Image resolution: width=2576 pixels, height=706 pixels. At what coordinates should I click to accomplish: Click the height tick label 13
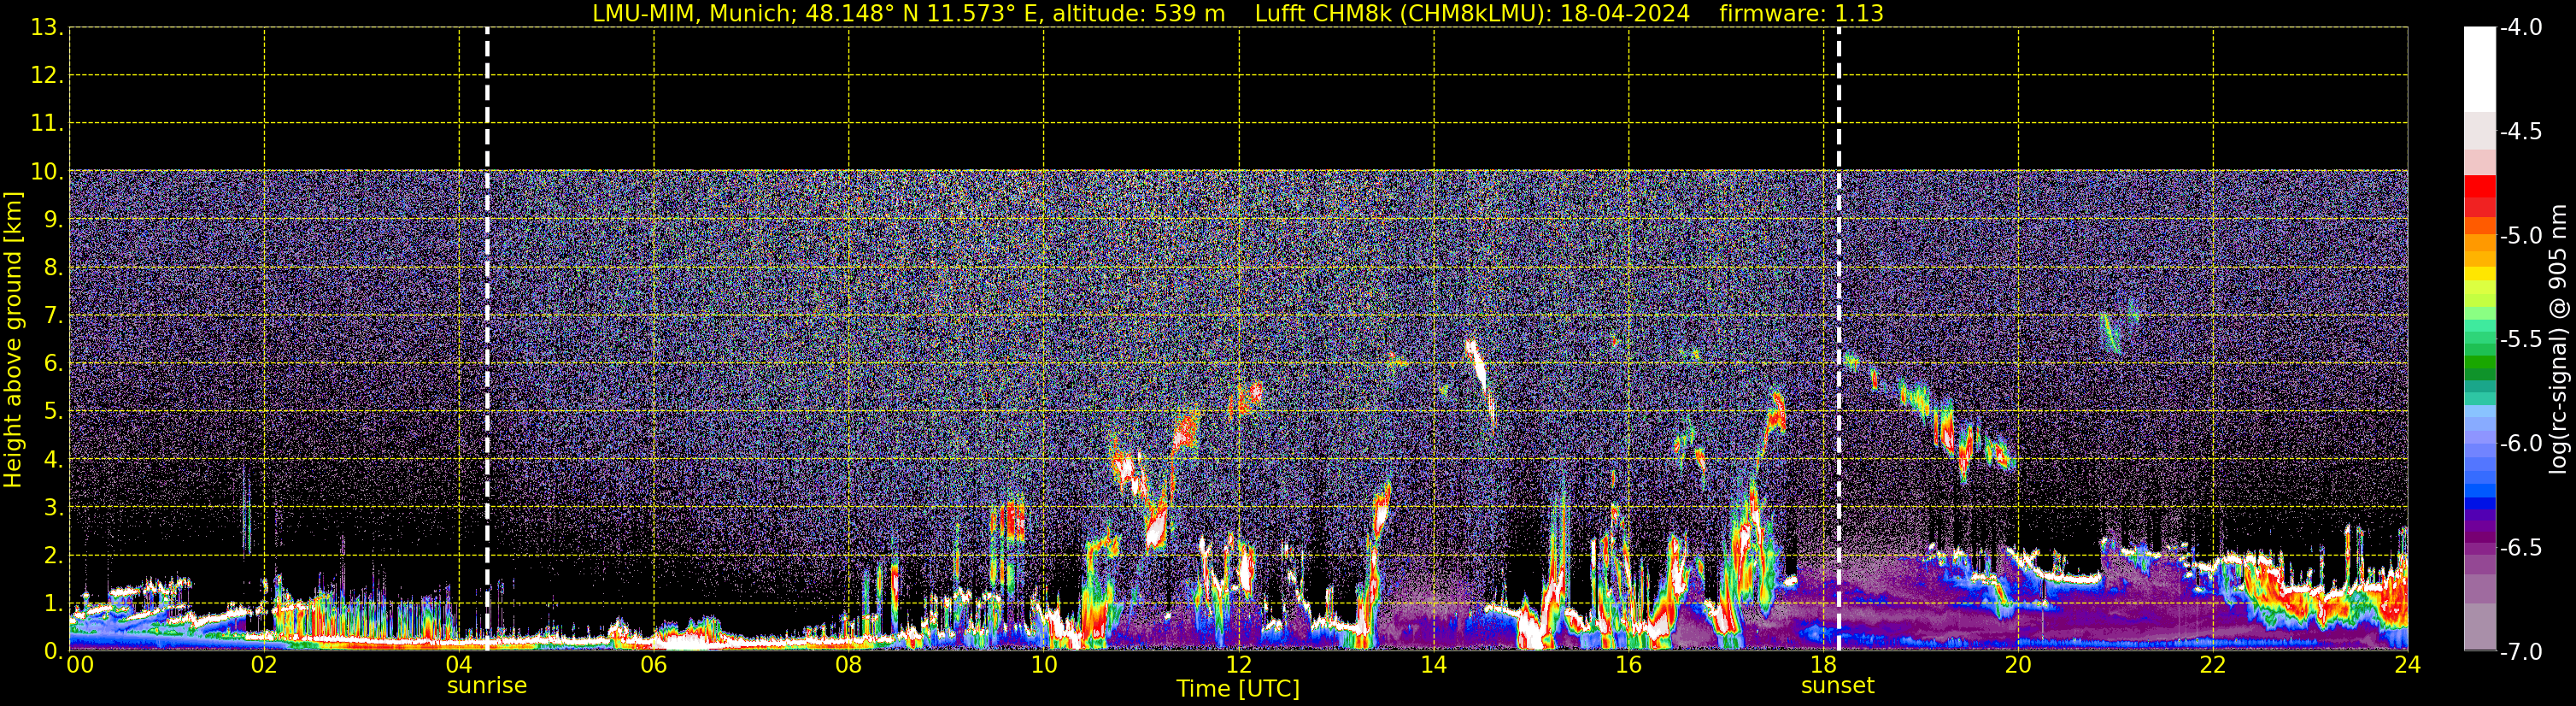pyautogui.click(x=46, y=28)
